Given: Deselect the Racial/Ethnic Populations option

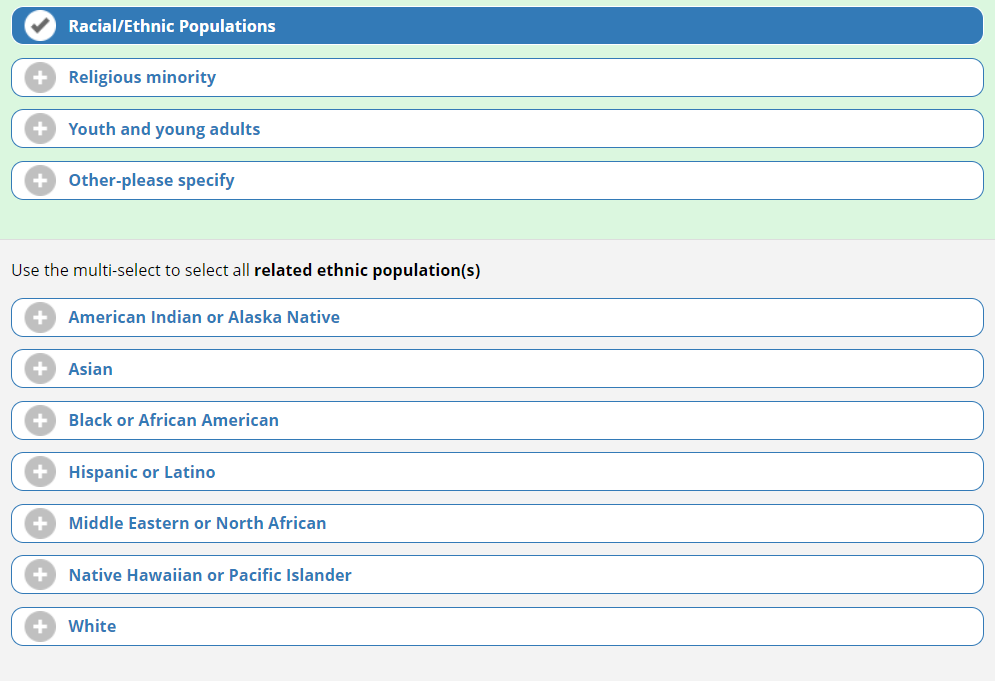Looking at the screenshot, I should (172, 26).
